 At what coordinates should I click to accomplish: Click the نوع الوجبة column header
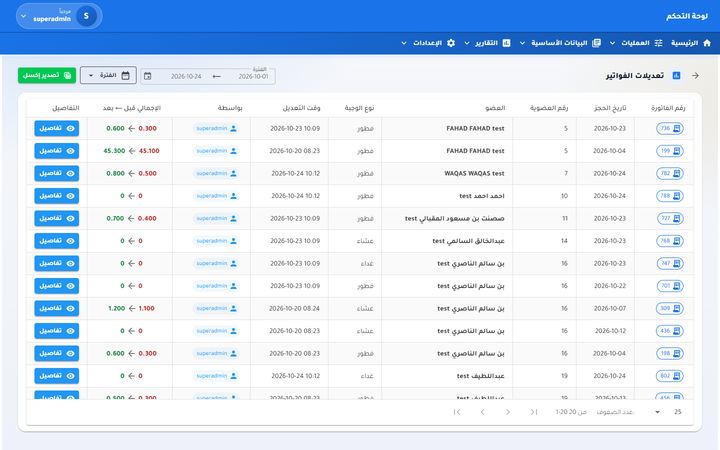pos(359,108)
